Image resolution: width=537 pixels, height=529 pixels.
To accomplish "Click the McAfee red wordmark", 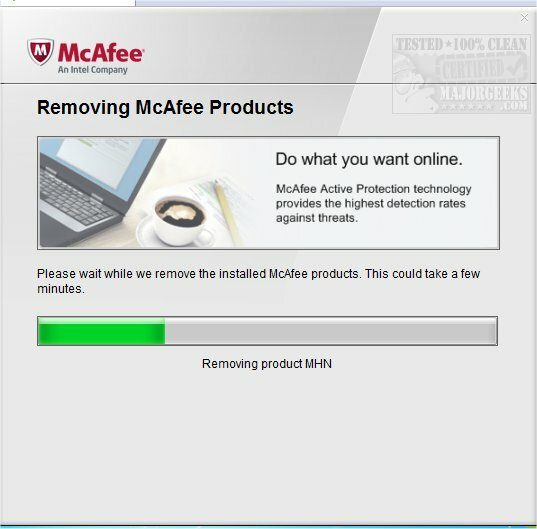I will [101, 53].
